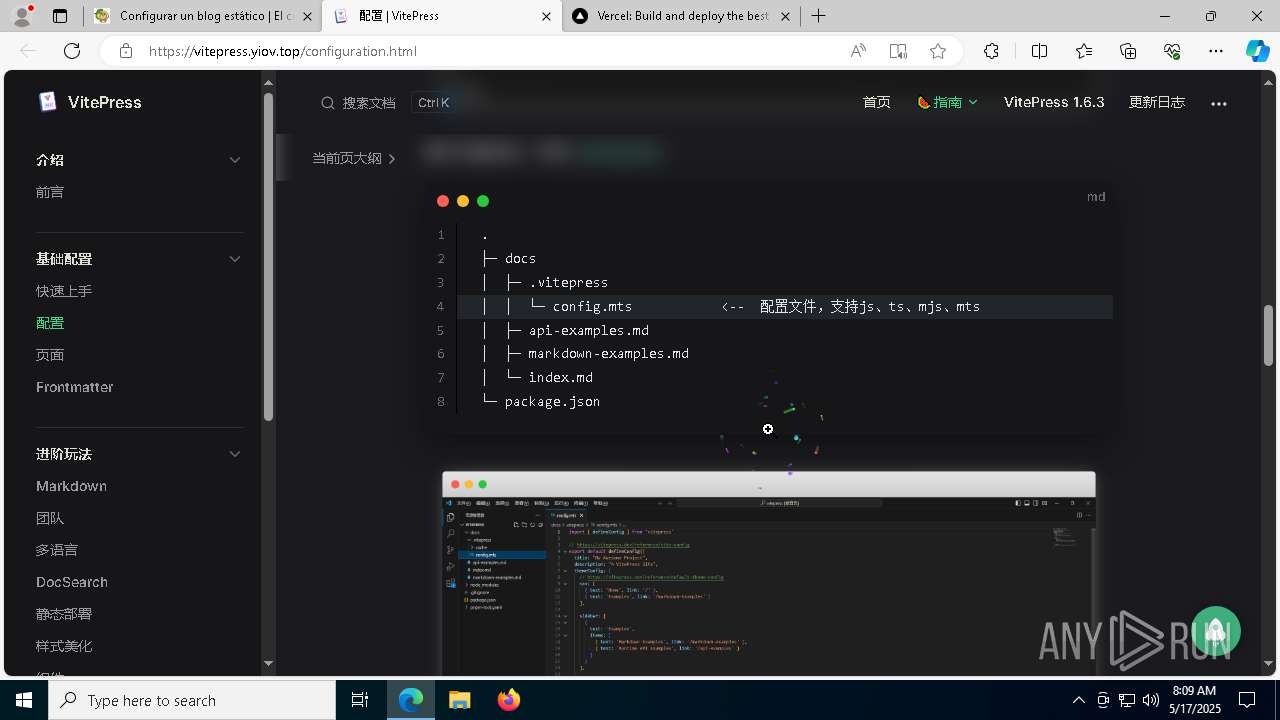Screen dimensions: 1280x720
Task: Open the search magnifier icon
Action: coord(328,103)
